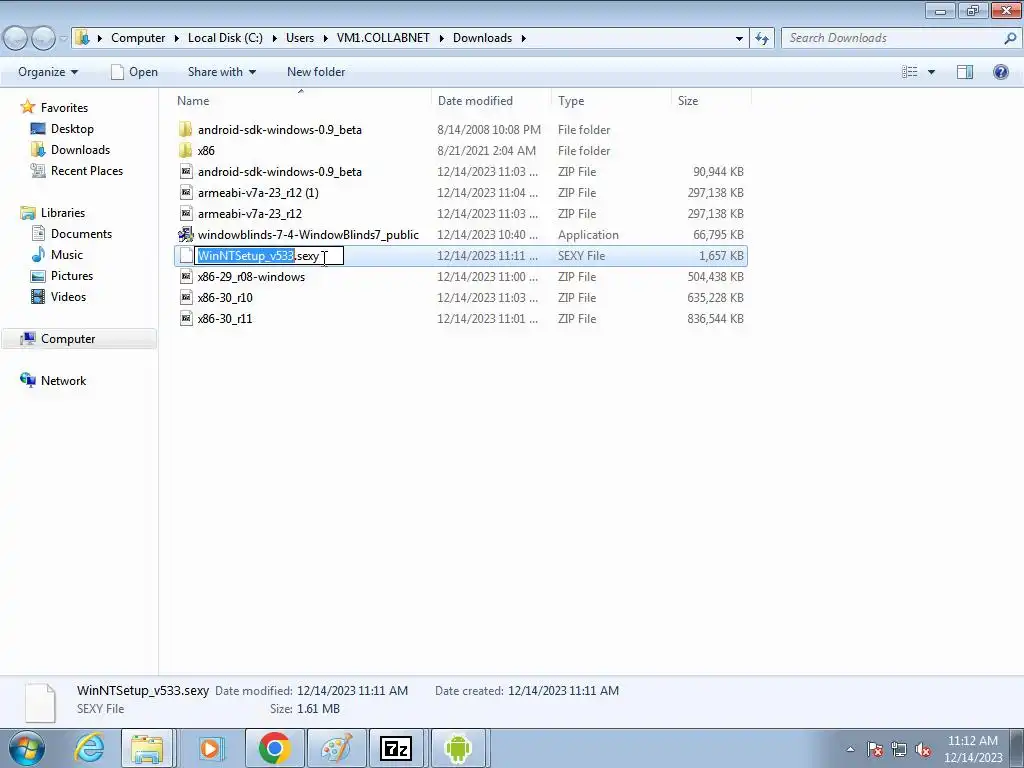Open the Help question mark icon
The image size is (1024, 768).
1000,72
